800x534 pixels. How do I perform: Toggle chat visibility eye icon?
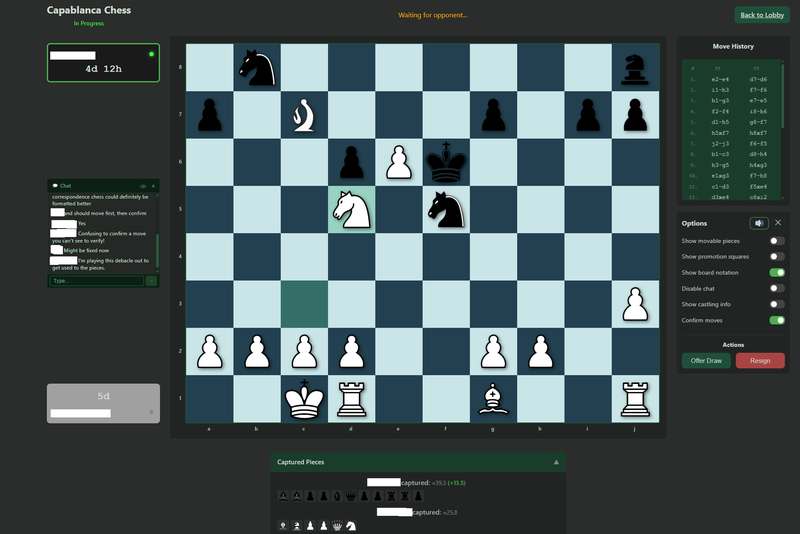(x=143, y=186)
